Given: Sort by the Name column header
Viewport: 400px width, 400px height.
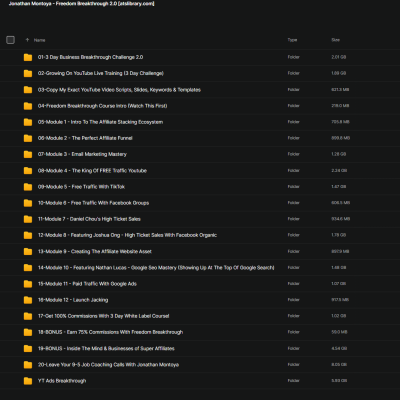Looking at the screenshot, I should click(x=39, y=40).
